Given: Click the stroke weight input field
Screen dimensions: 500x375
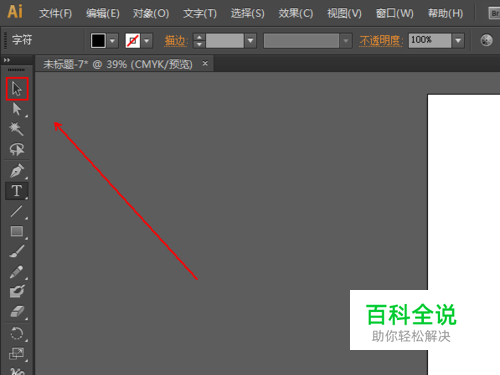Looking at the screenshot, I should tap(224, 41).
